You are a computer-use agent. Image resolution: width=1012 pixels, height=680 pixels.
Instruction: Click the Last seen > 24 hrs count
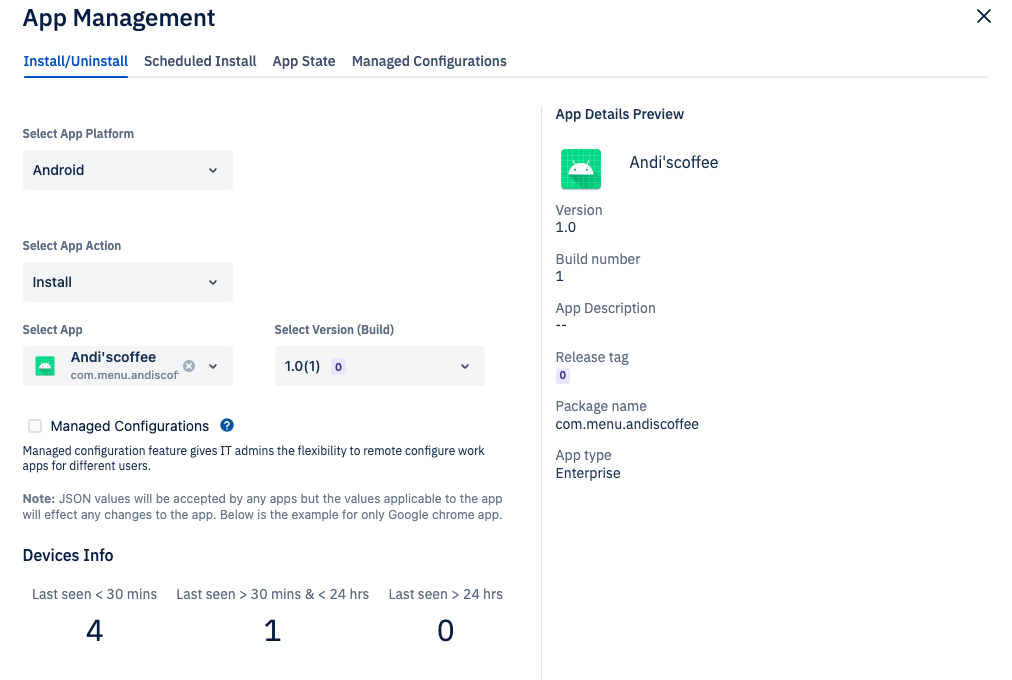coord(445,630)
